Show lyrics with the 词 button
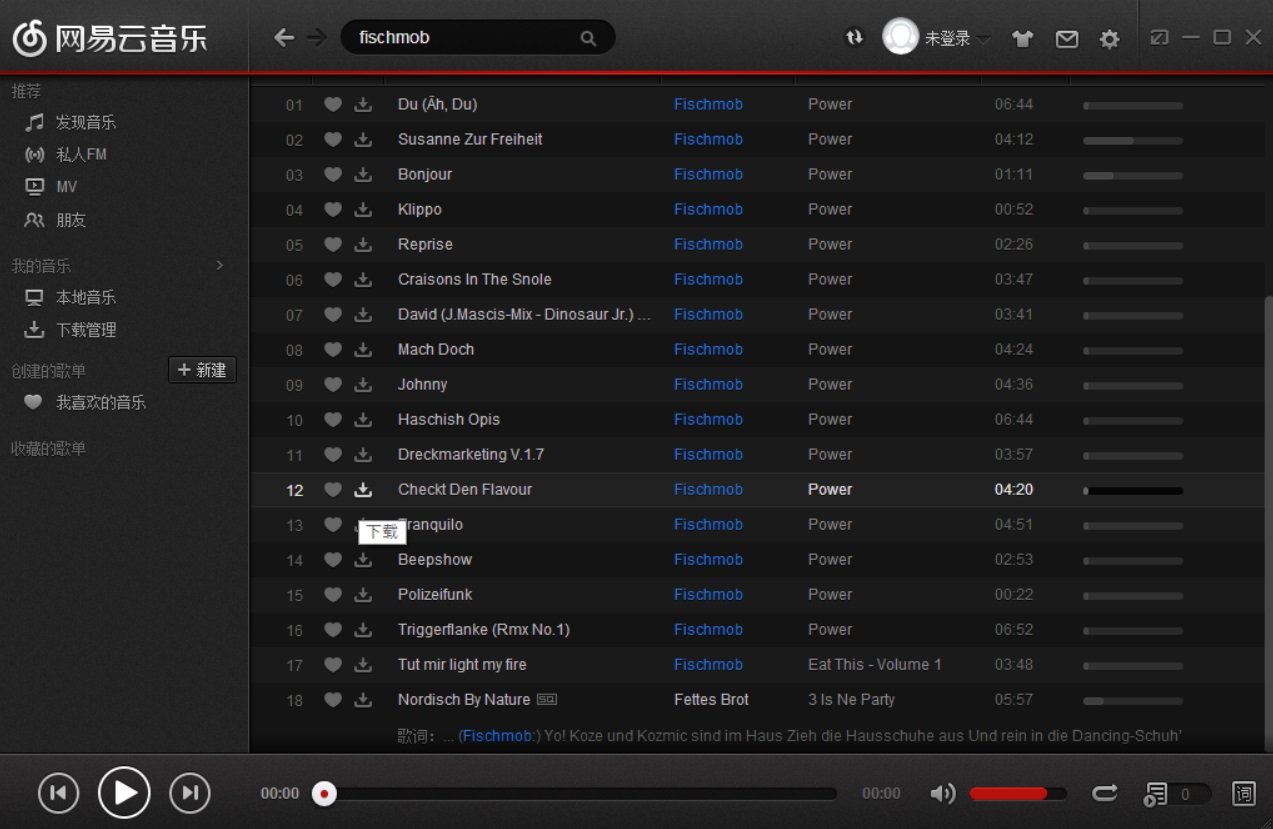Viewport: 1273px width, 829px height. (1244, 794)
